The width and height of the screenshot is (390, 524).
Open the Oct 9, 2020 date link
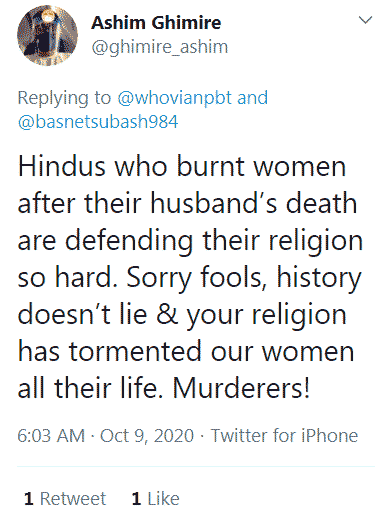[x=147, y=435]
